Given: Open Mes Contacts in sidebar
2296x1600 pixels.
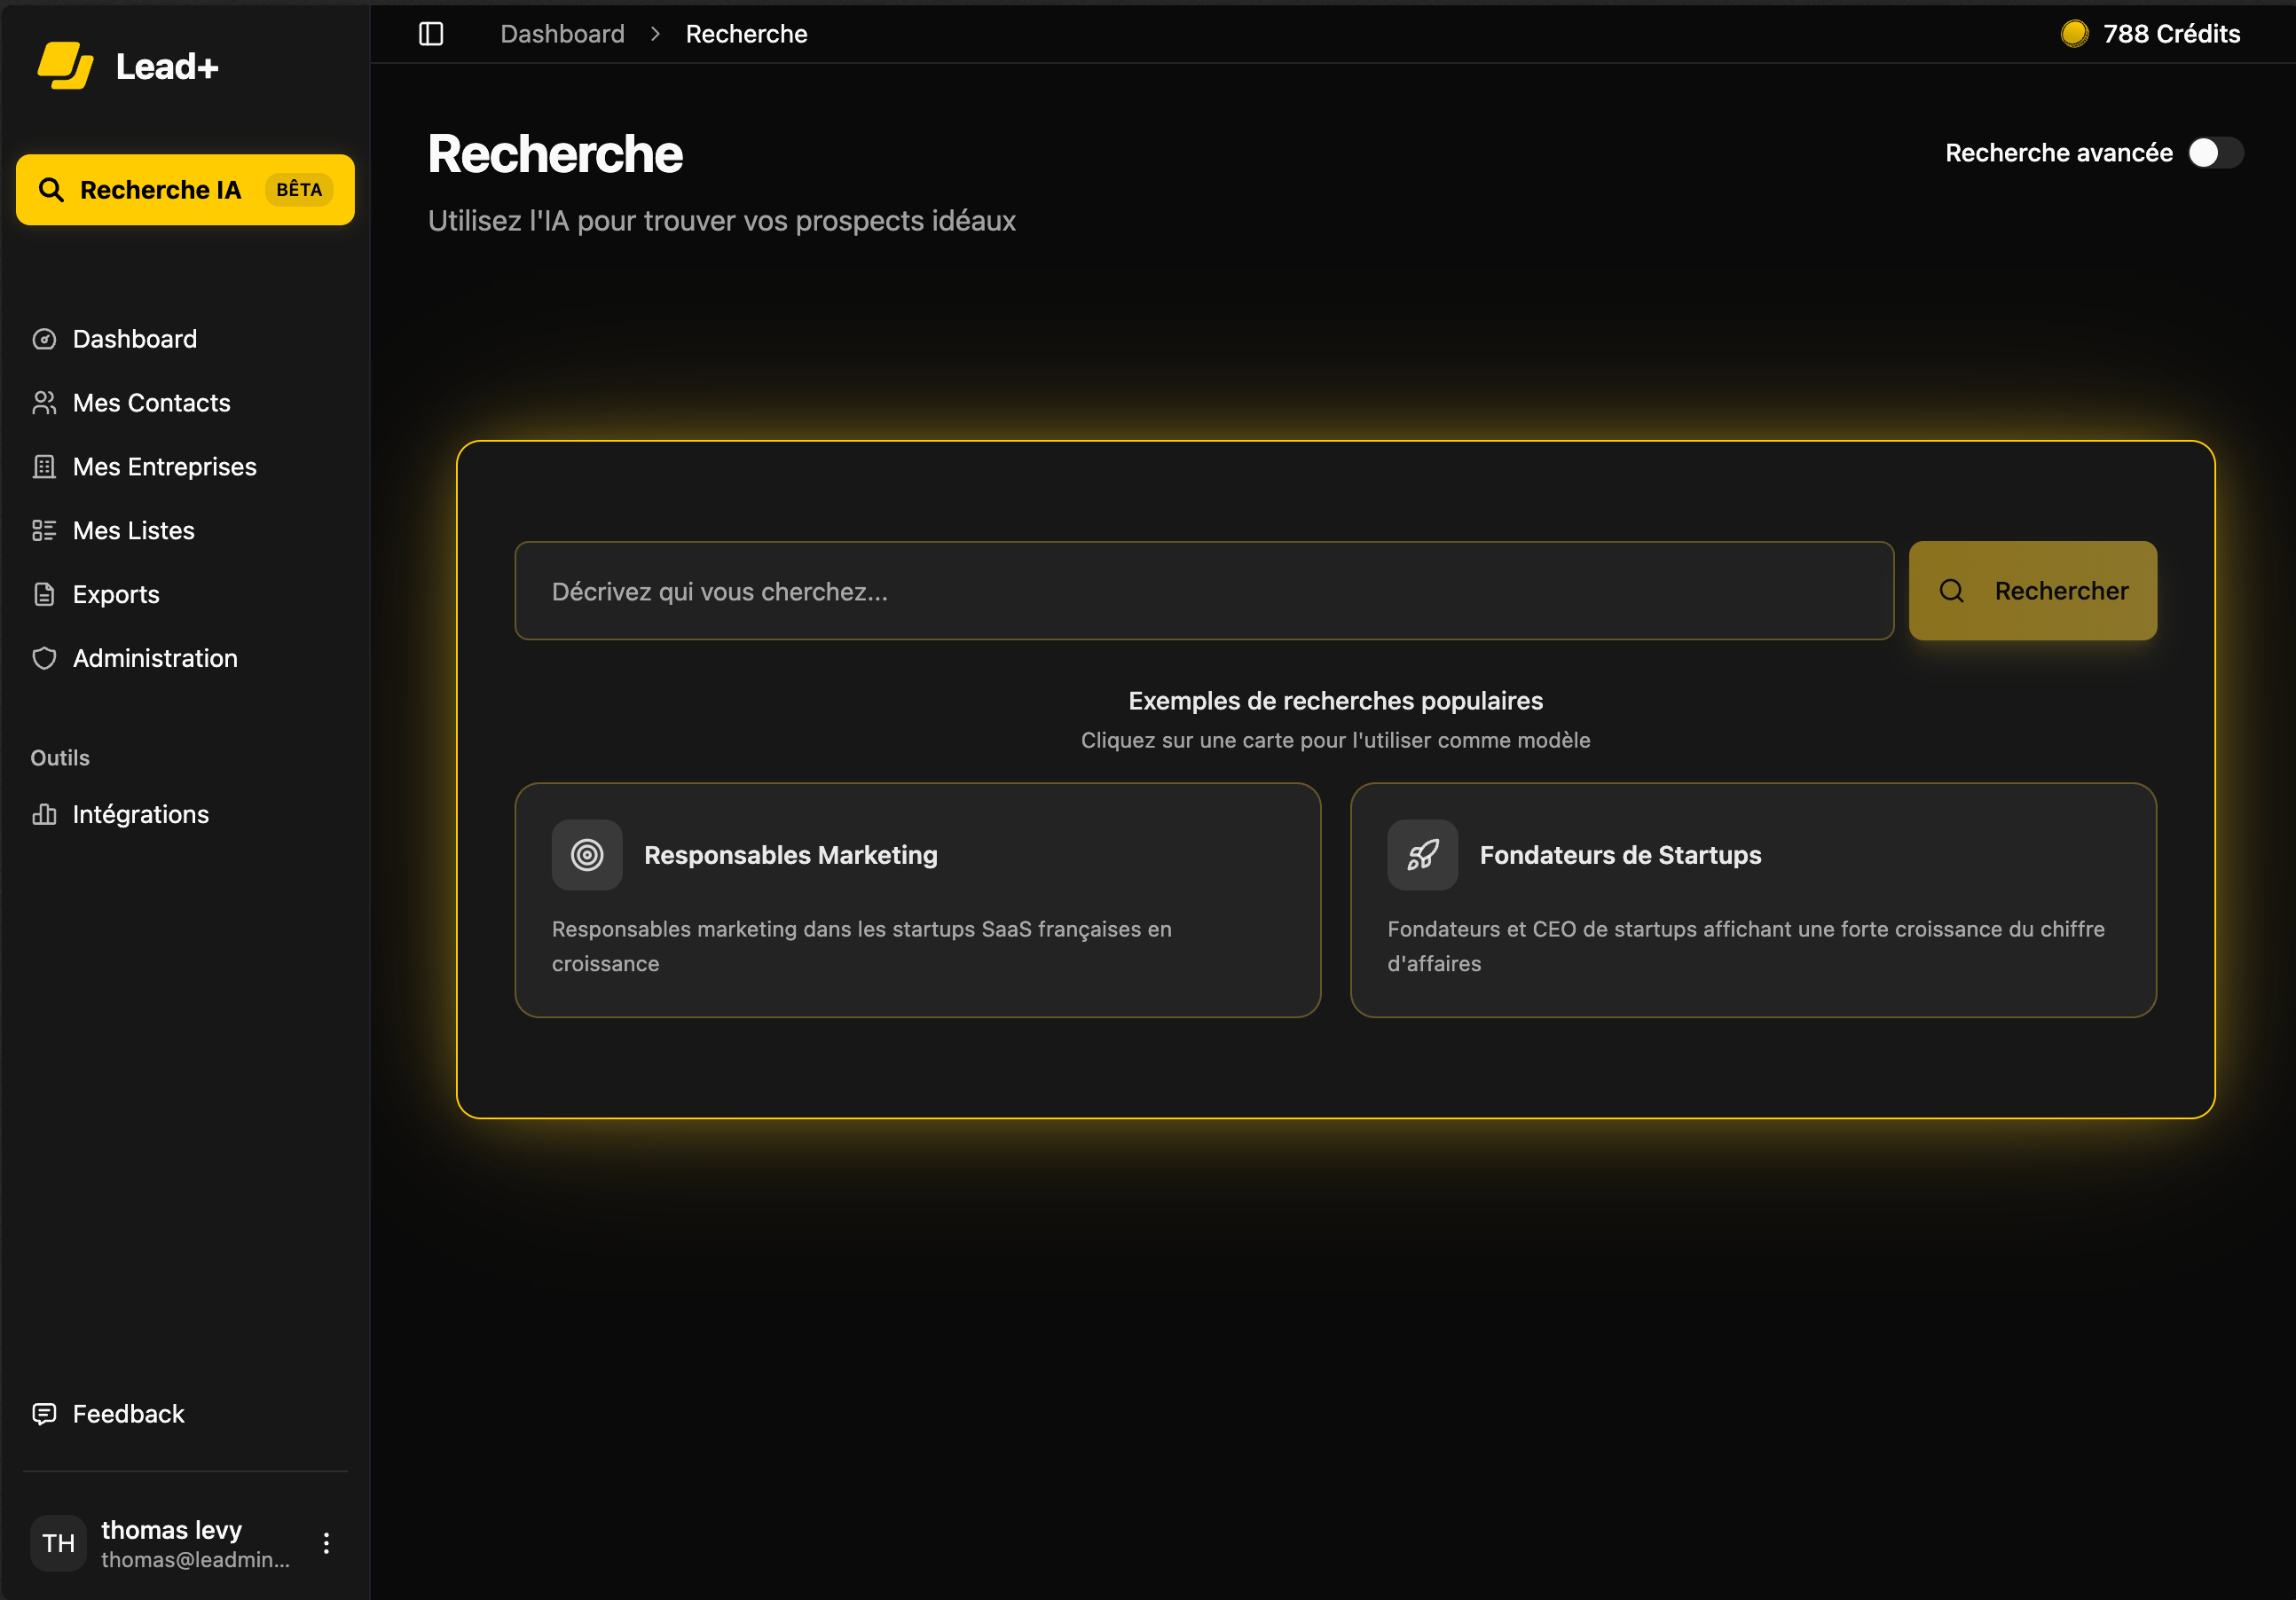Looking at the screenshot, I should click(x=151, y=403).
